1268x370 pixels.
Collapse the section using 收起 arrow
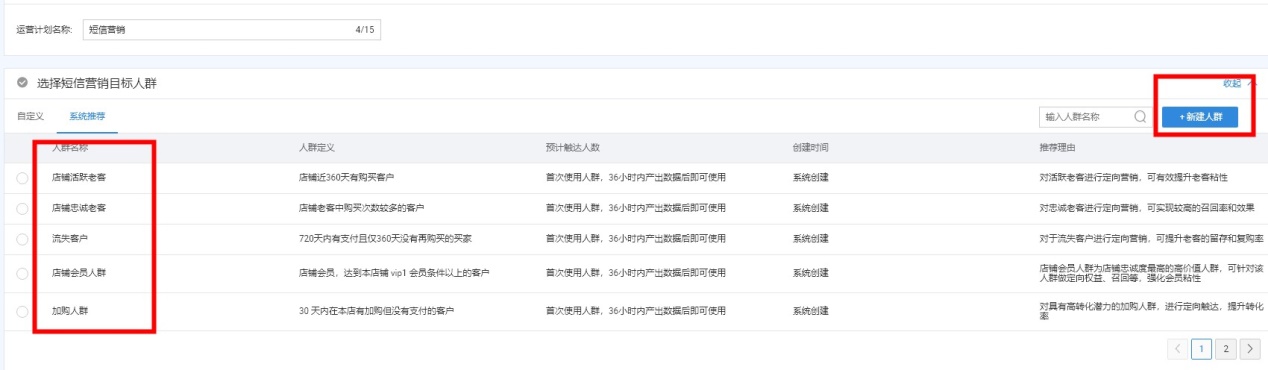click(x=1251, y=83)
